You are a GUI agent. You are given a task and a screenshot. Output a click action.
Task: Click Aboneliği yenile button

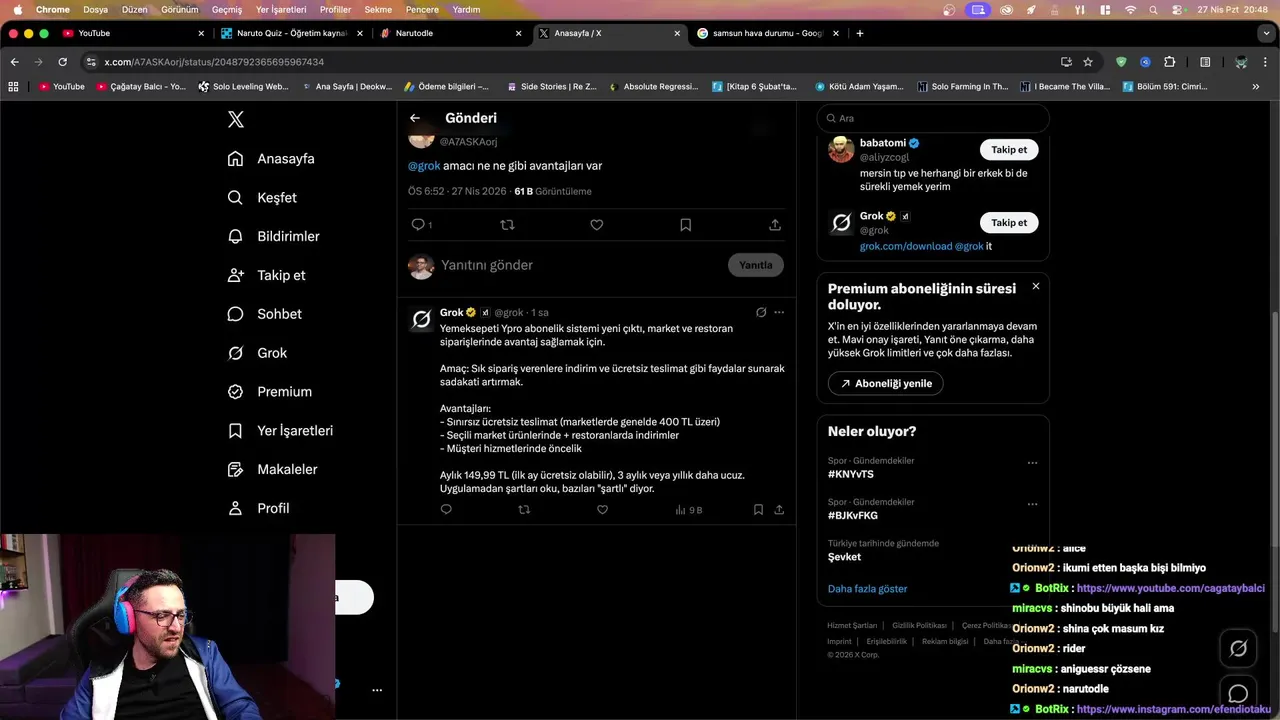(886, 383)
